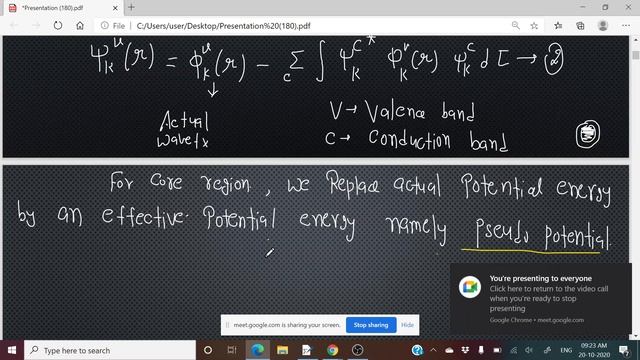Hide the screen sharing banner

click(x=407, y=325)
